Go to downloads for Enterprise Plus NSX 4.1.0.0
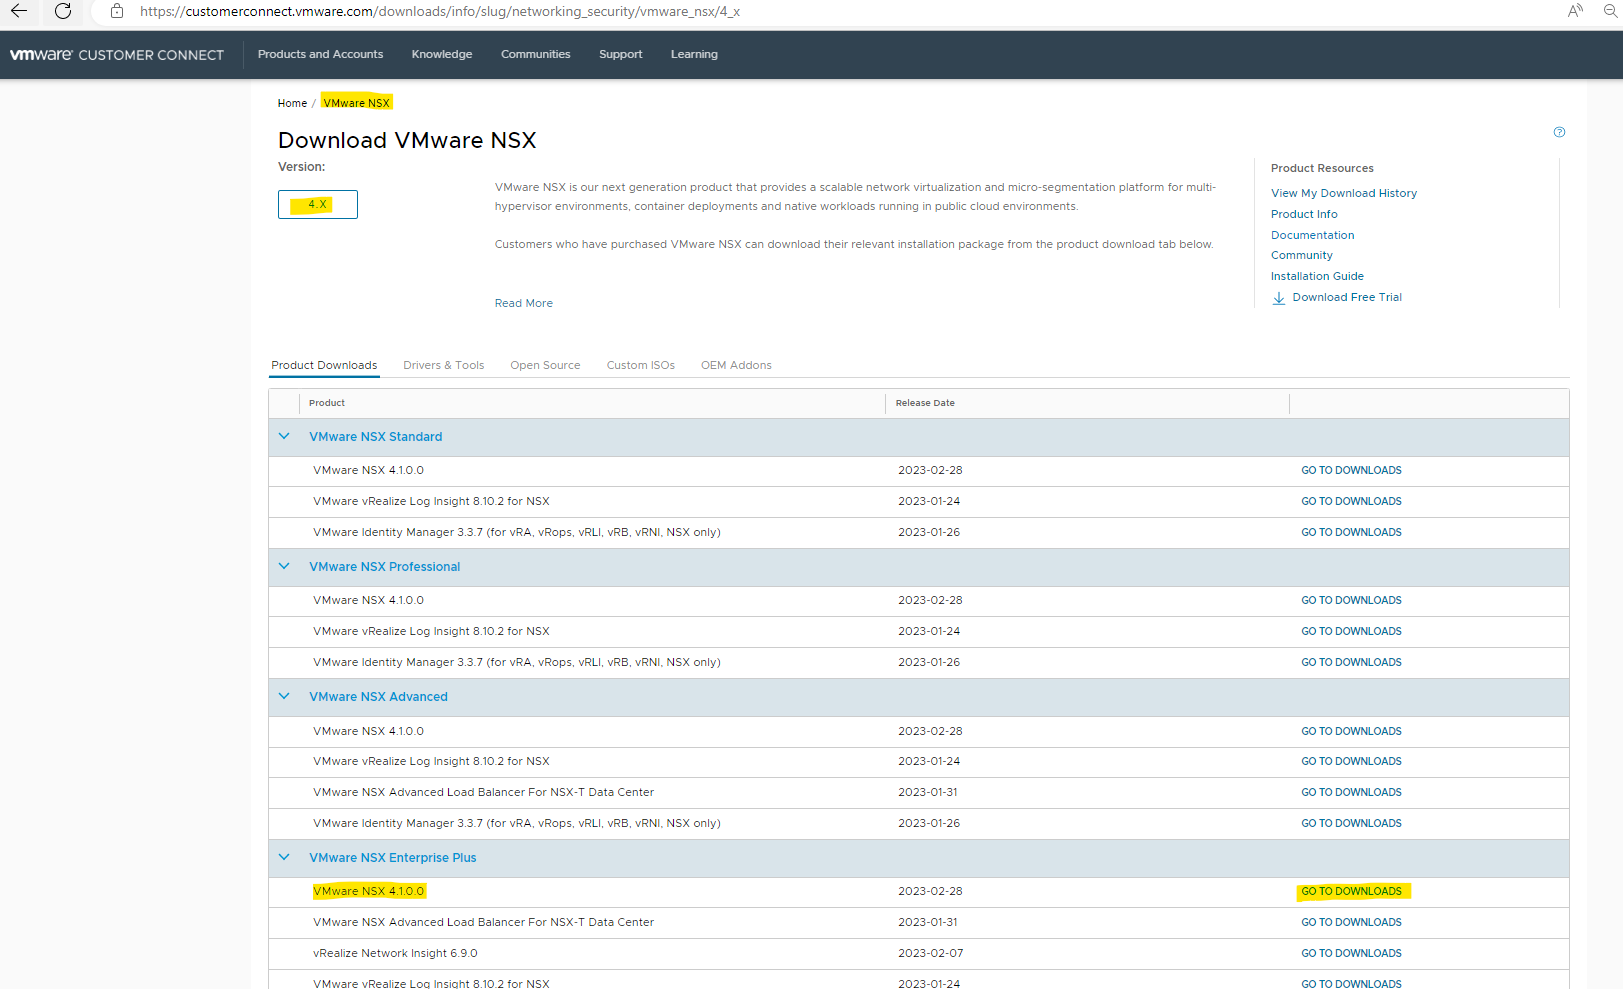The height and width of the screenshot is (989, 1623). point(1351,892)
